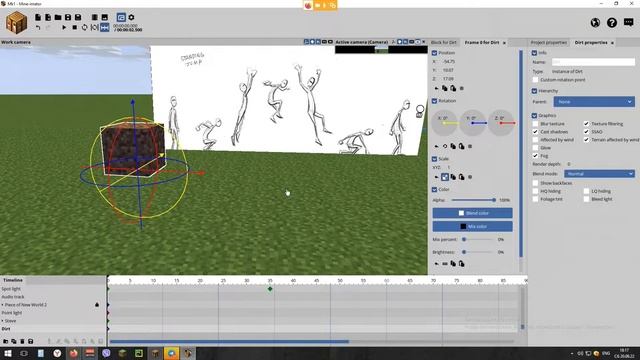Stop the animation playback
Screen dimensions: 640x360
74,27
